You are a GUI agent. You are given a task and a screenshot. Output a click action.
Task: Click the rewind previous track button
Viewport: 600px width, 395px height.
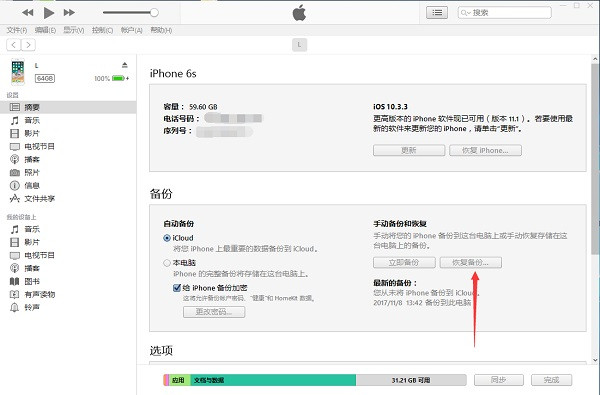pyautogui.click(x=28, y=13)
